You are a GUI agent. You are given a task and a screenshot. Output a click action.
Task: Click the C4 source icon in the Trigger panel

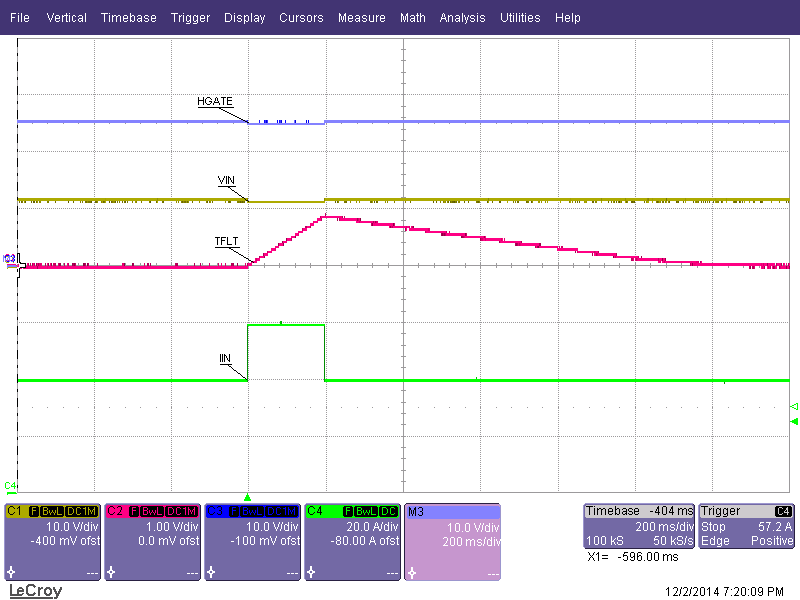tap(785, 510)
